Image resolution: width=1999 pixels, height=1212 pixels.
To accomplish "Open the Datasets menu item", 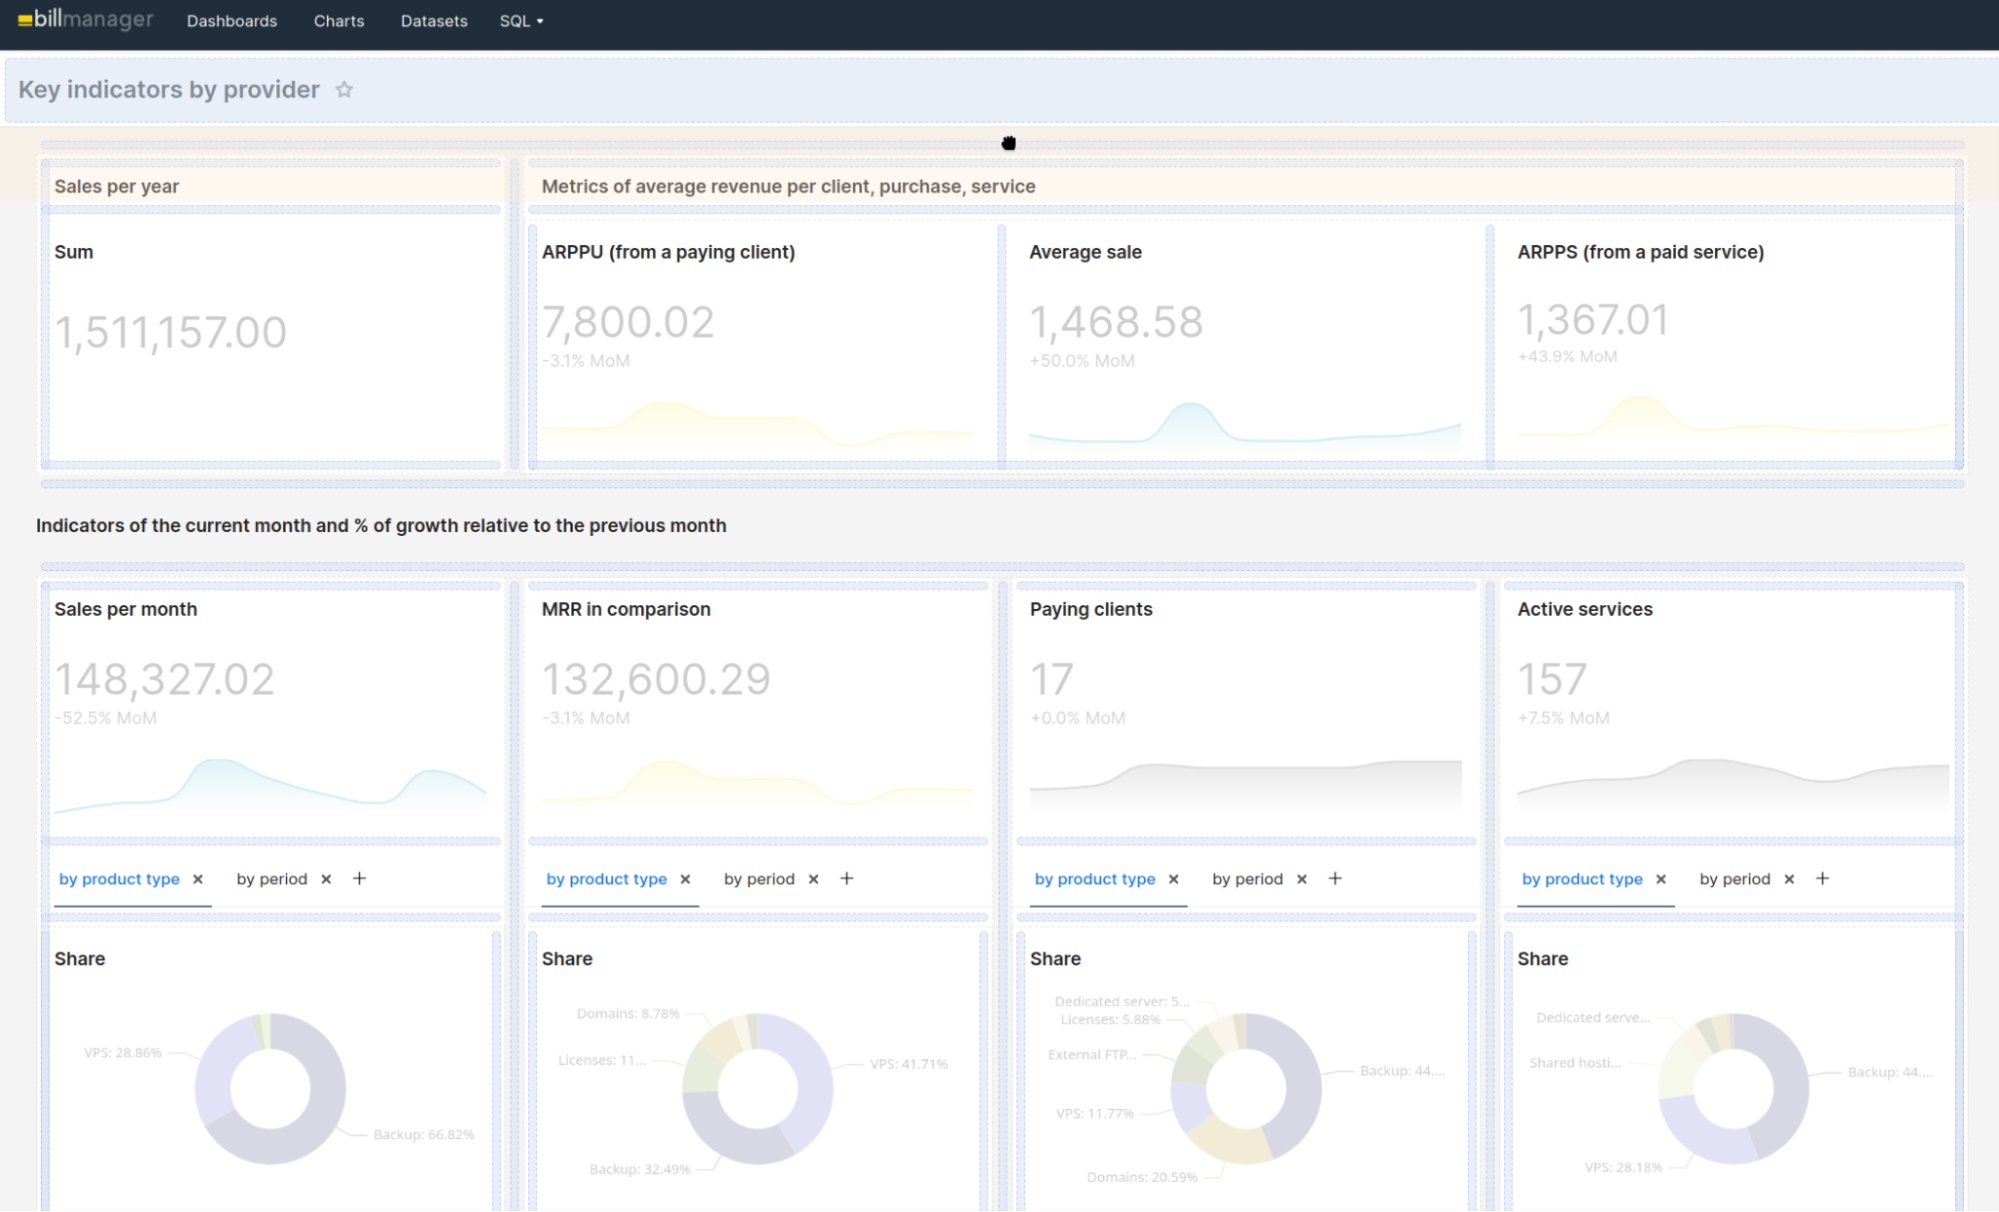I will [x=434, y=21].
